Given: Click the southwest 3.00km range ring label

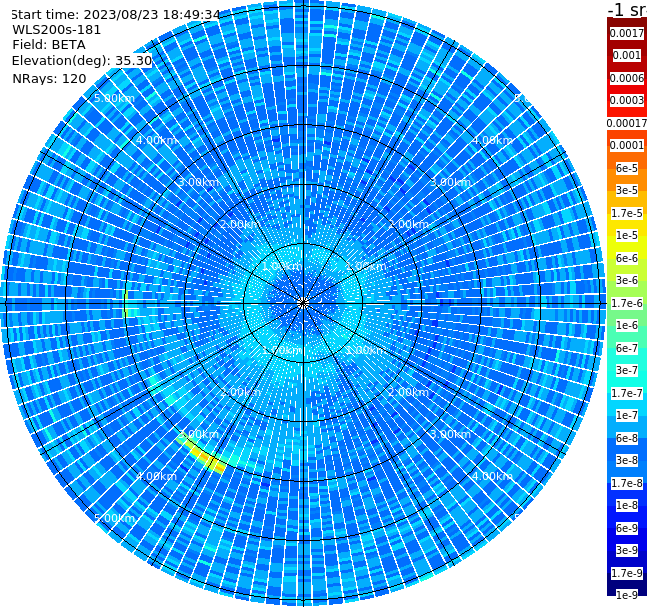Looking at the screenshot, I should [198, 434].
